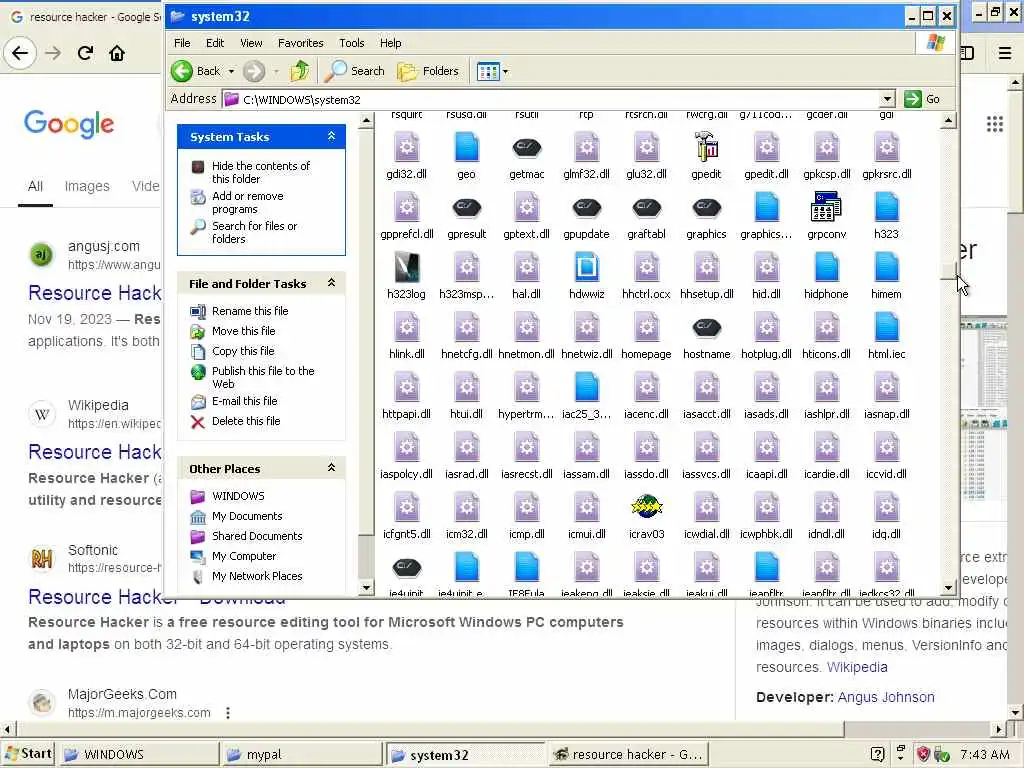The height and width of the screenshot is (768, 1024).
Task: Select the hidphone file icon
Action: click(826, 267)
